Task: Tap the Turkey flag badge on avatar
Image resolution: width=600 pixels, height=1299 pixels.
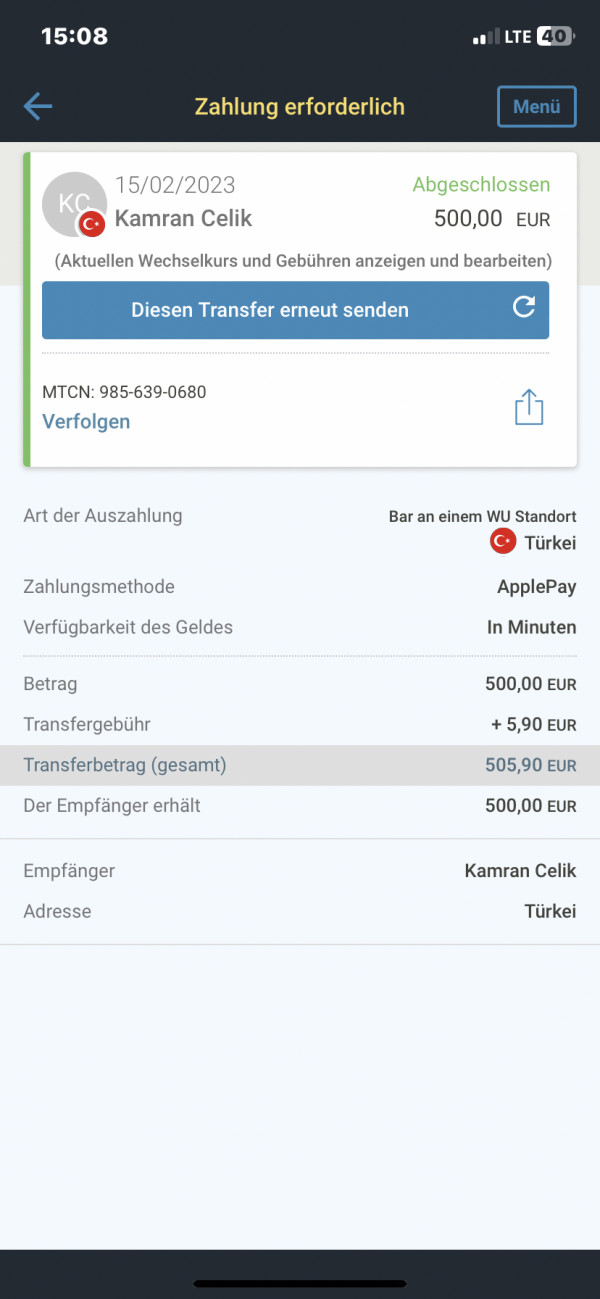Action: coord(92,224)
